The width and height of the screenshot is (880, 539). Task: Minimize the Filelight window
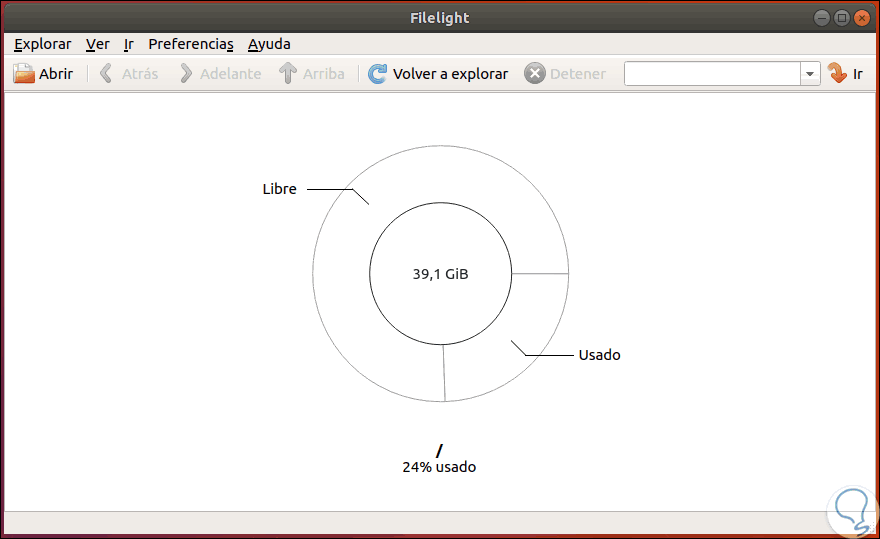[x=822, y=18]
